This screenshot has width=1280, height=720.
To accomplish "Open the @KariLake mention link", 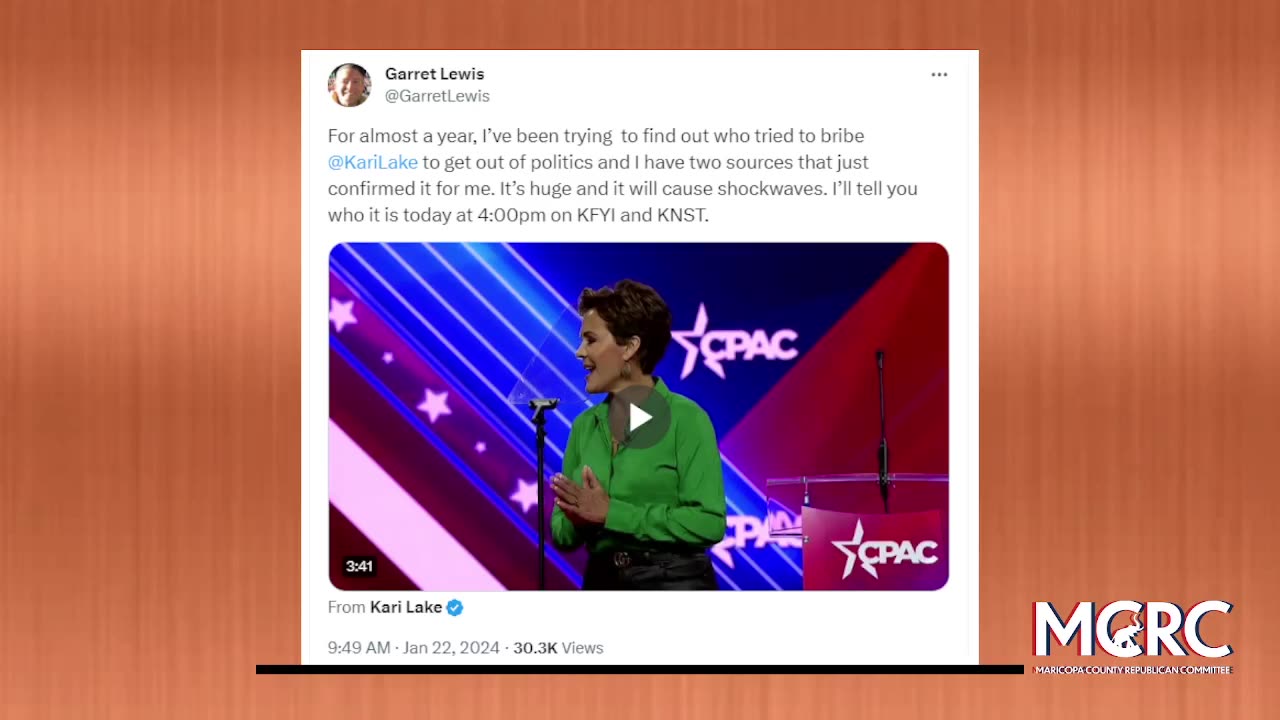I will pos(373,162).
